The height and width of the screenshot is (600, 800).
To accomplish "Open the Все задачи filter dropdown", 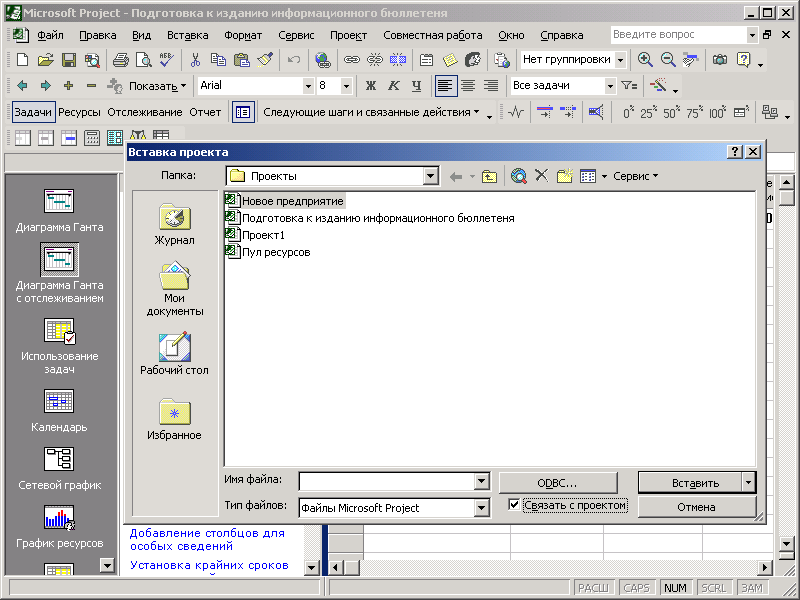I will pos(610,86).
